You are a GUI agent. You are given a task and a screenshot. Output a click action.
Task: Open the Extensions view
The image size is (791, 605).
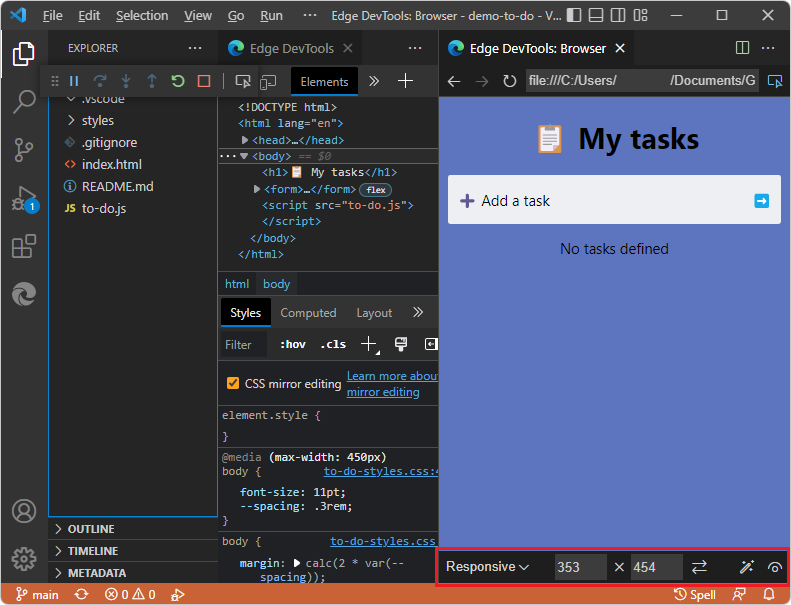tap(24, 246)
